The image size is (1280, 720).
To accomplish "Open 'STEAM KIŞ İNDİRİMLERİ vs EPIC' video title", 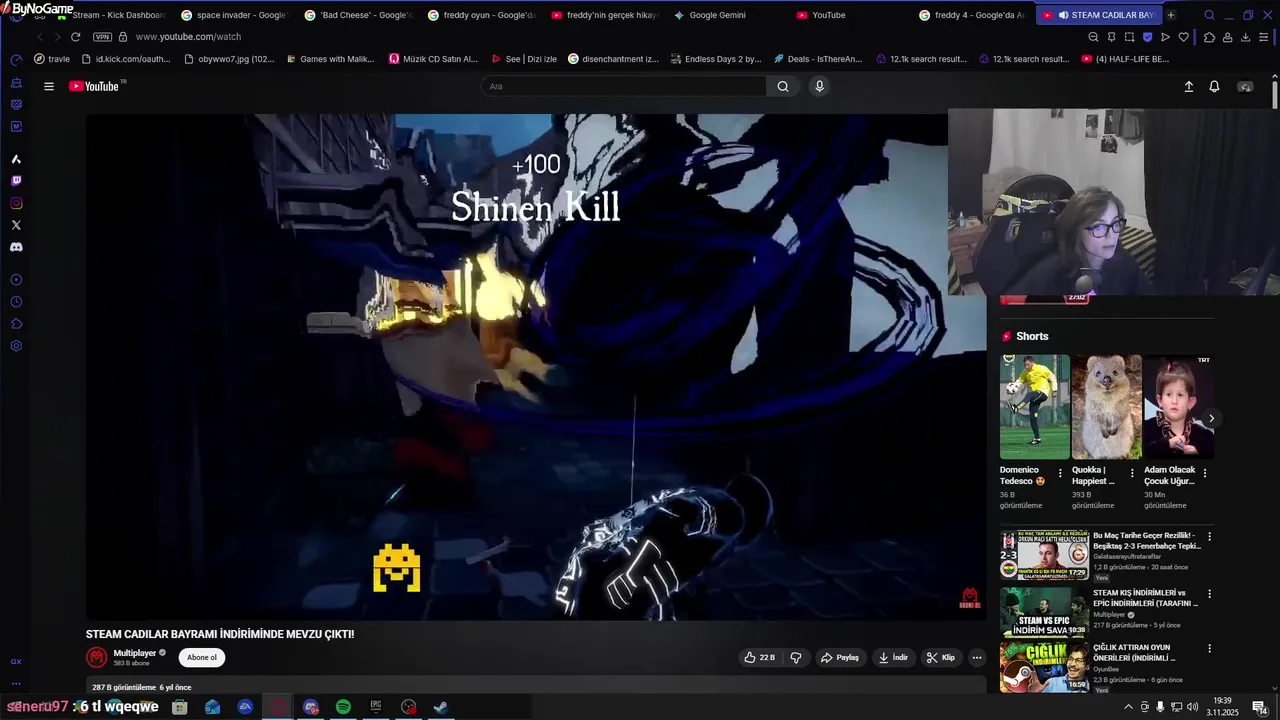I will 1145,598.
